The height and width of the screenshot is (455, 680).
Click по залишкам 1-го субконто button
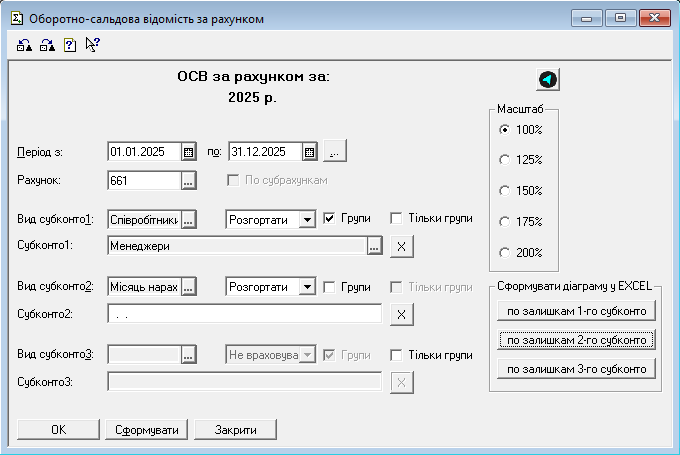click(x=576, y=311)
